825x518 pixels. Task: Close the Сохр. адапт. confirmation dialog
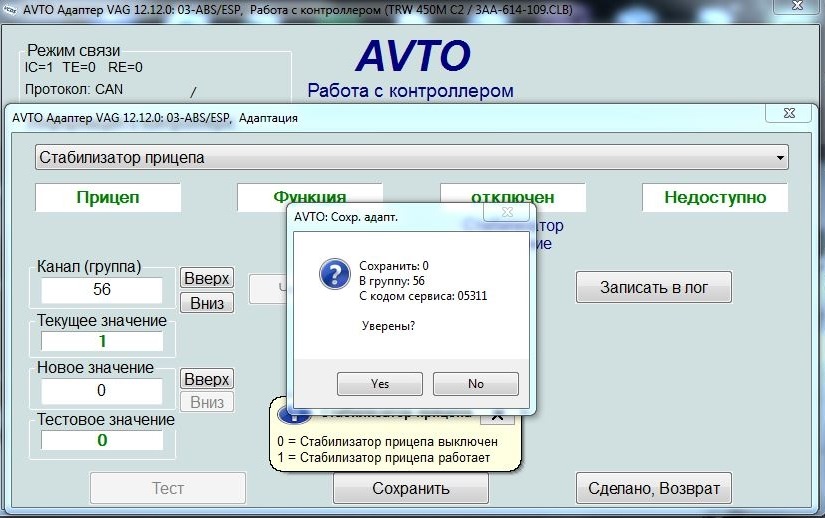(506, 212)
